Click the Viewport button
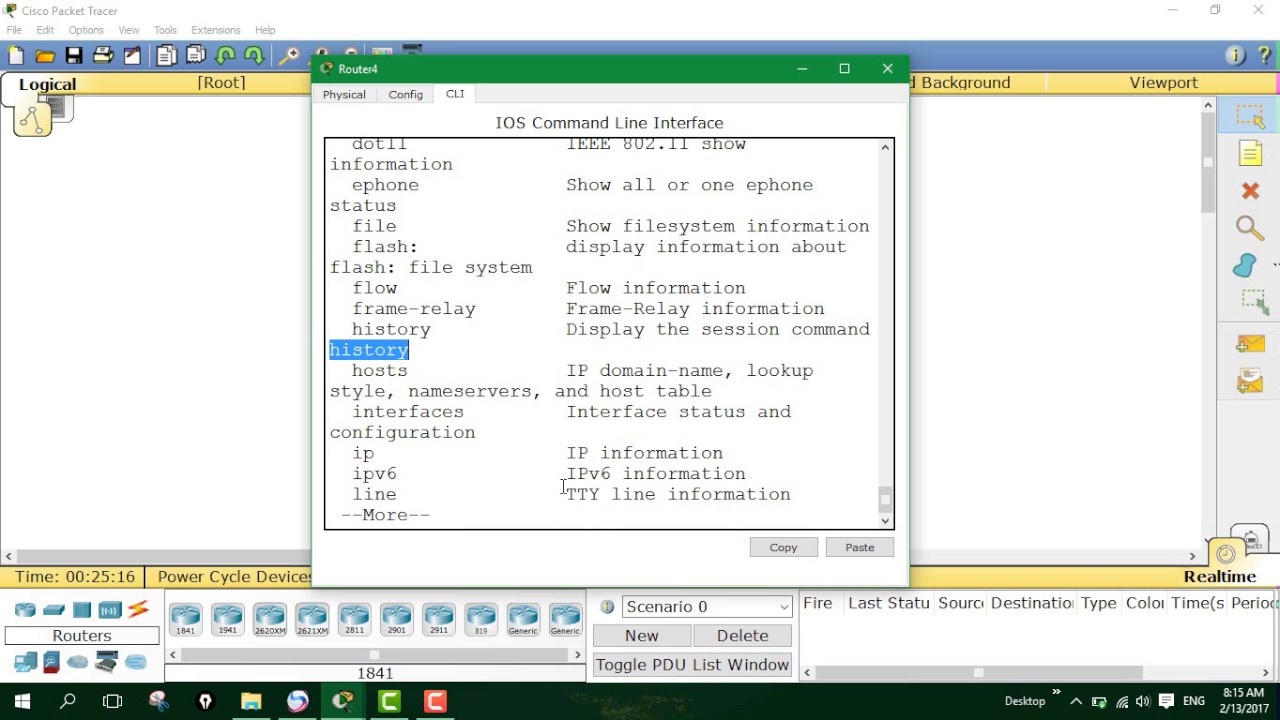Image resolution: width=1280 pixels, height=720 pixels. (1163, 83)
